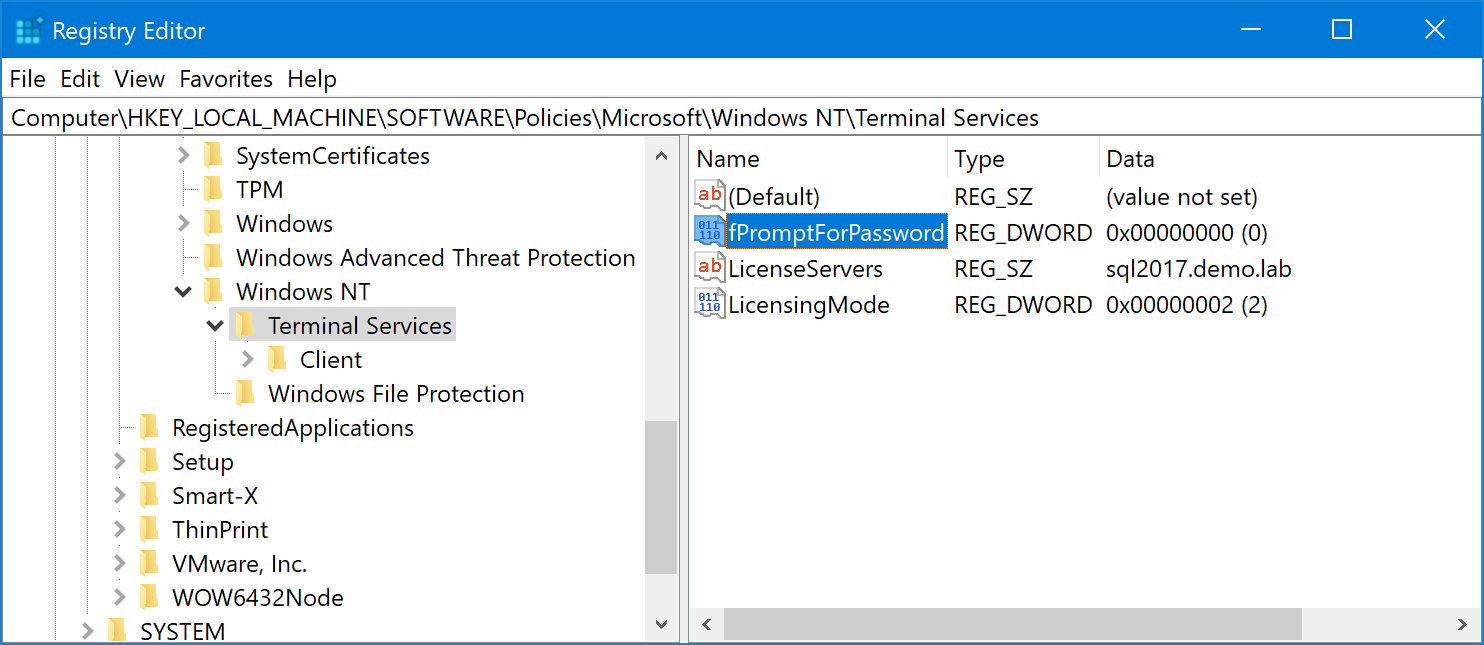Expand the Client subkey node

(248, 360)
